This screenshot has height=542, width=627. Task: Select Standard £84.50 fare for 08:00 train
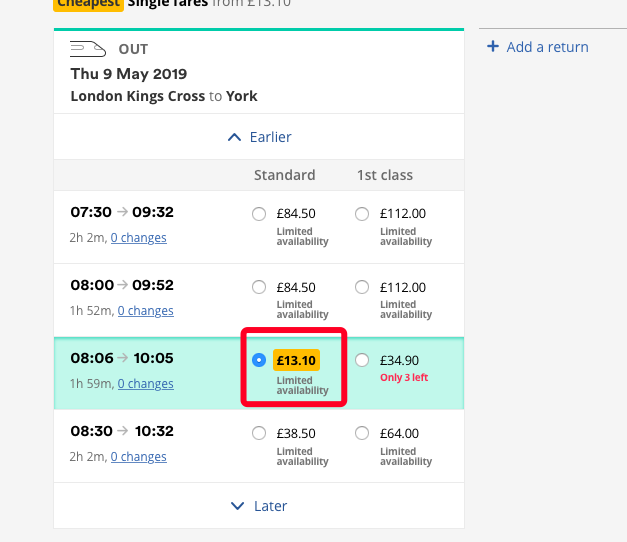[259, 287]
